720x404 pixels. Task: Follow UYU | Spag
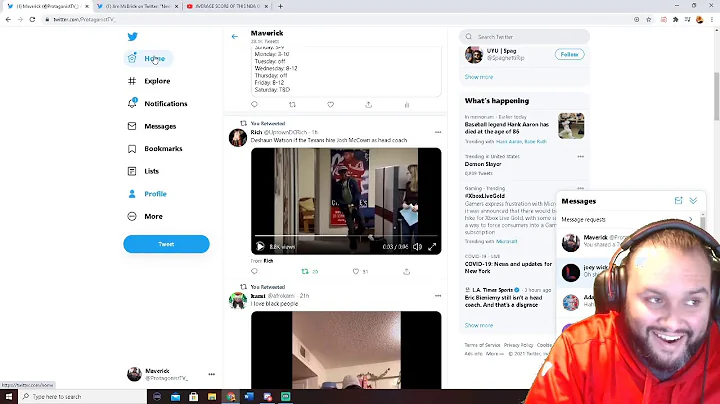coord(569,54)
